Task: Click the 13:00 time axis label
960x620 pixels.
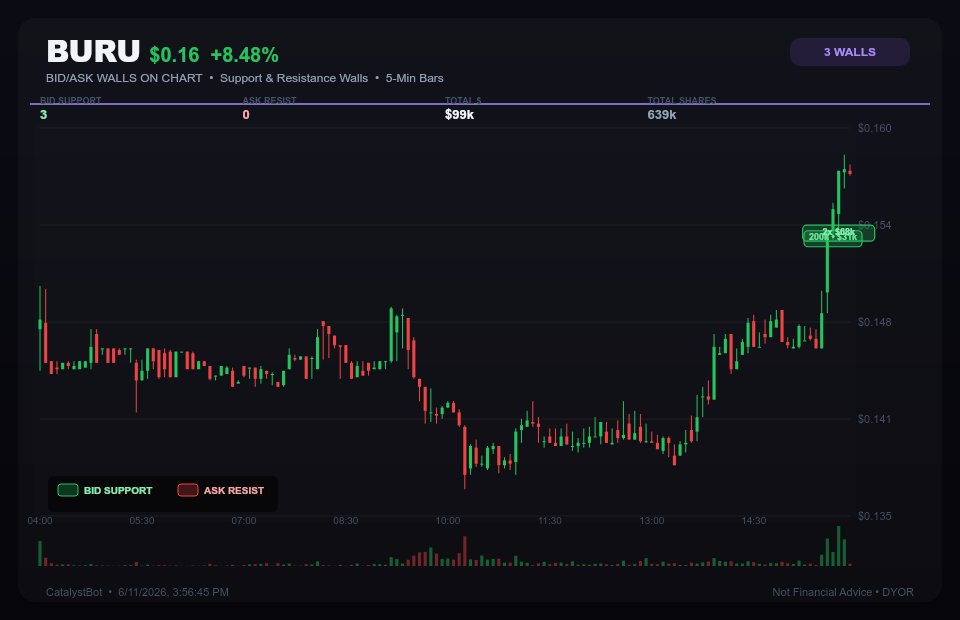Action: pyautogui.click(x=652, y=521)
